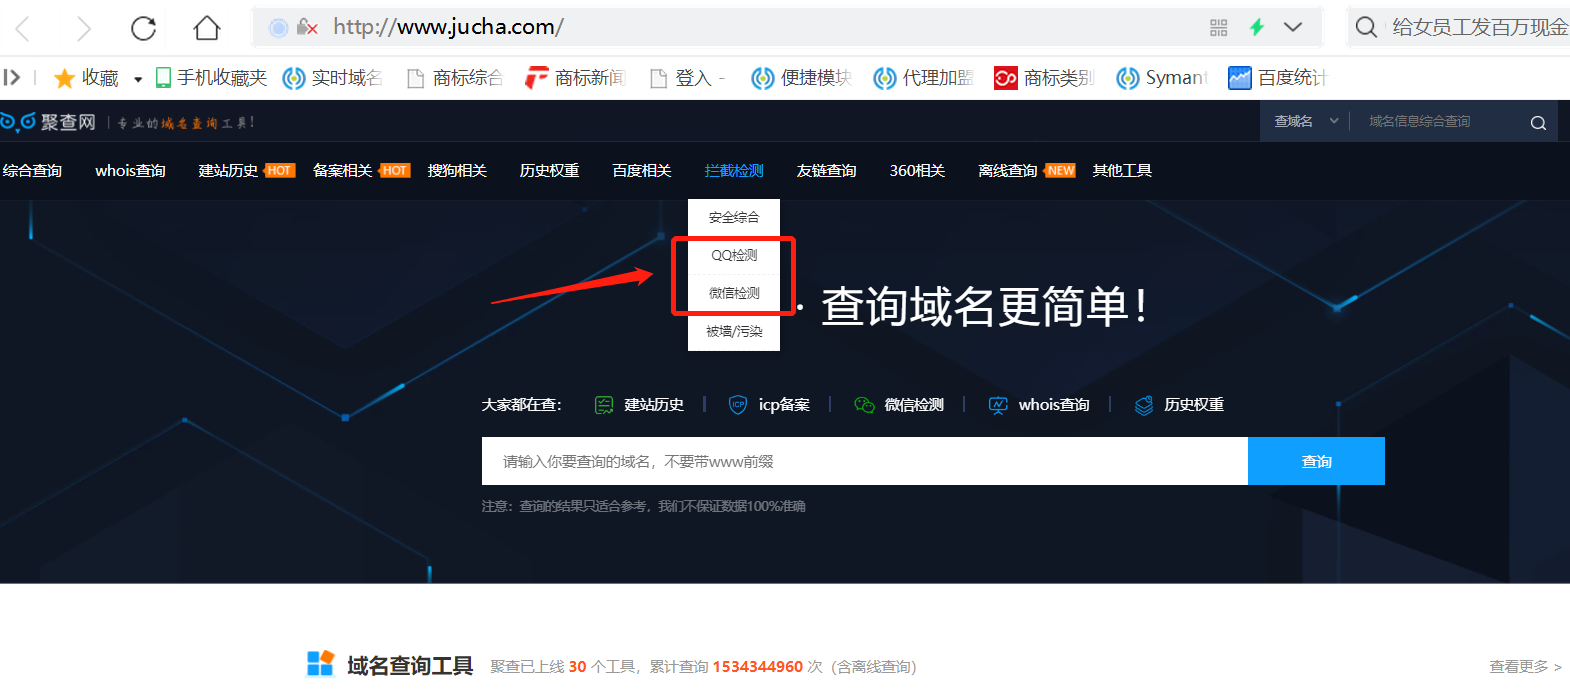Open 百度统计 bookmark icon
This screenshot has height=700, width=1570.
click(1239, 78)
